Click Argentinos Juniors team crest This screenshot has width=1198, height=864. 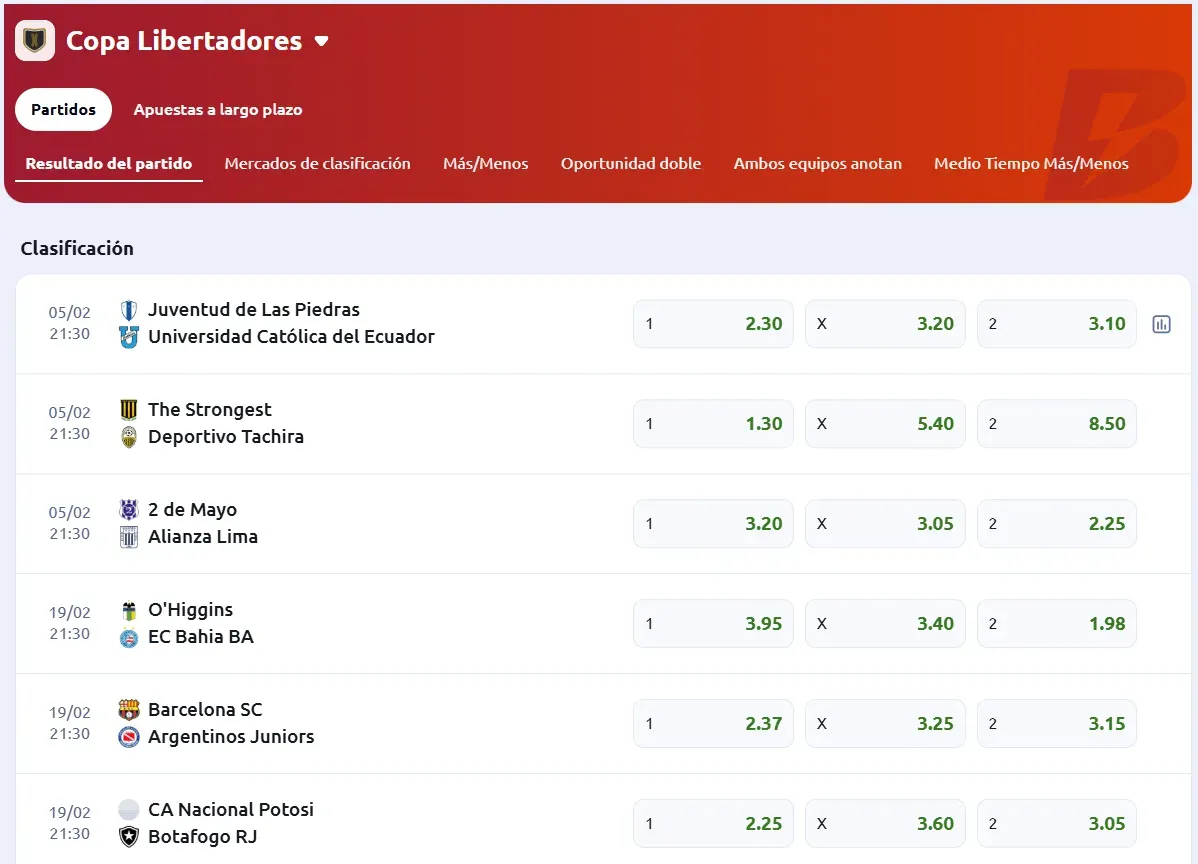(x=129, y=737)
